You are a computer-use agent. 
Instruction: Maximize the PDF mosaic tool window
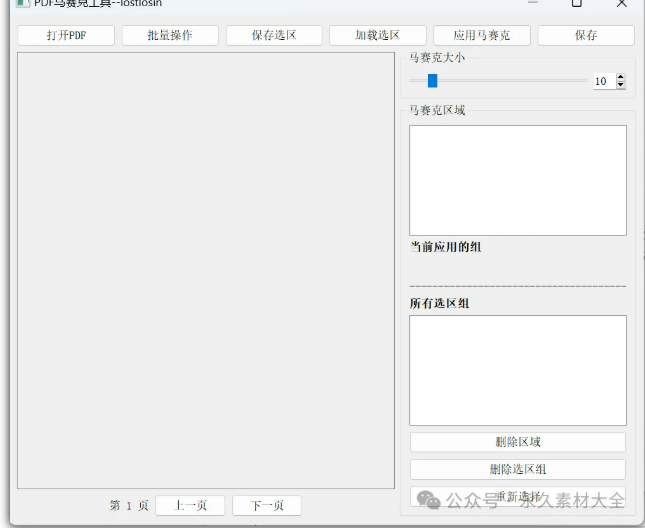click(x=576, y=3)
